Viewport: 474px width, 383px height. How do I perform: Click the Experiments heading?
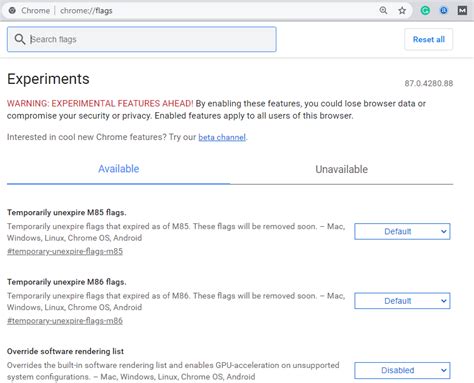coord(48,79)
